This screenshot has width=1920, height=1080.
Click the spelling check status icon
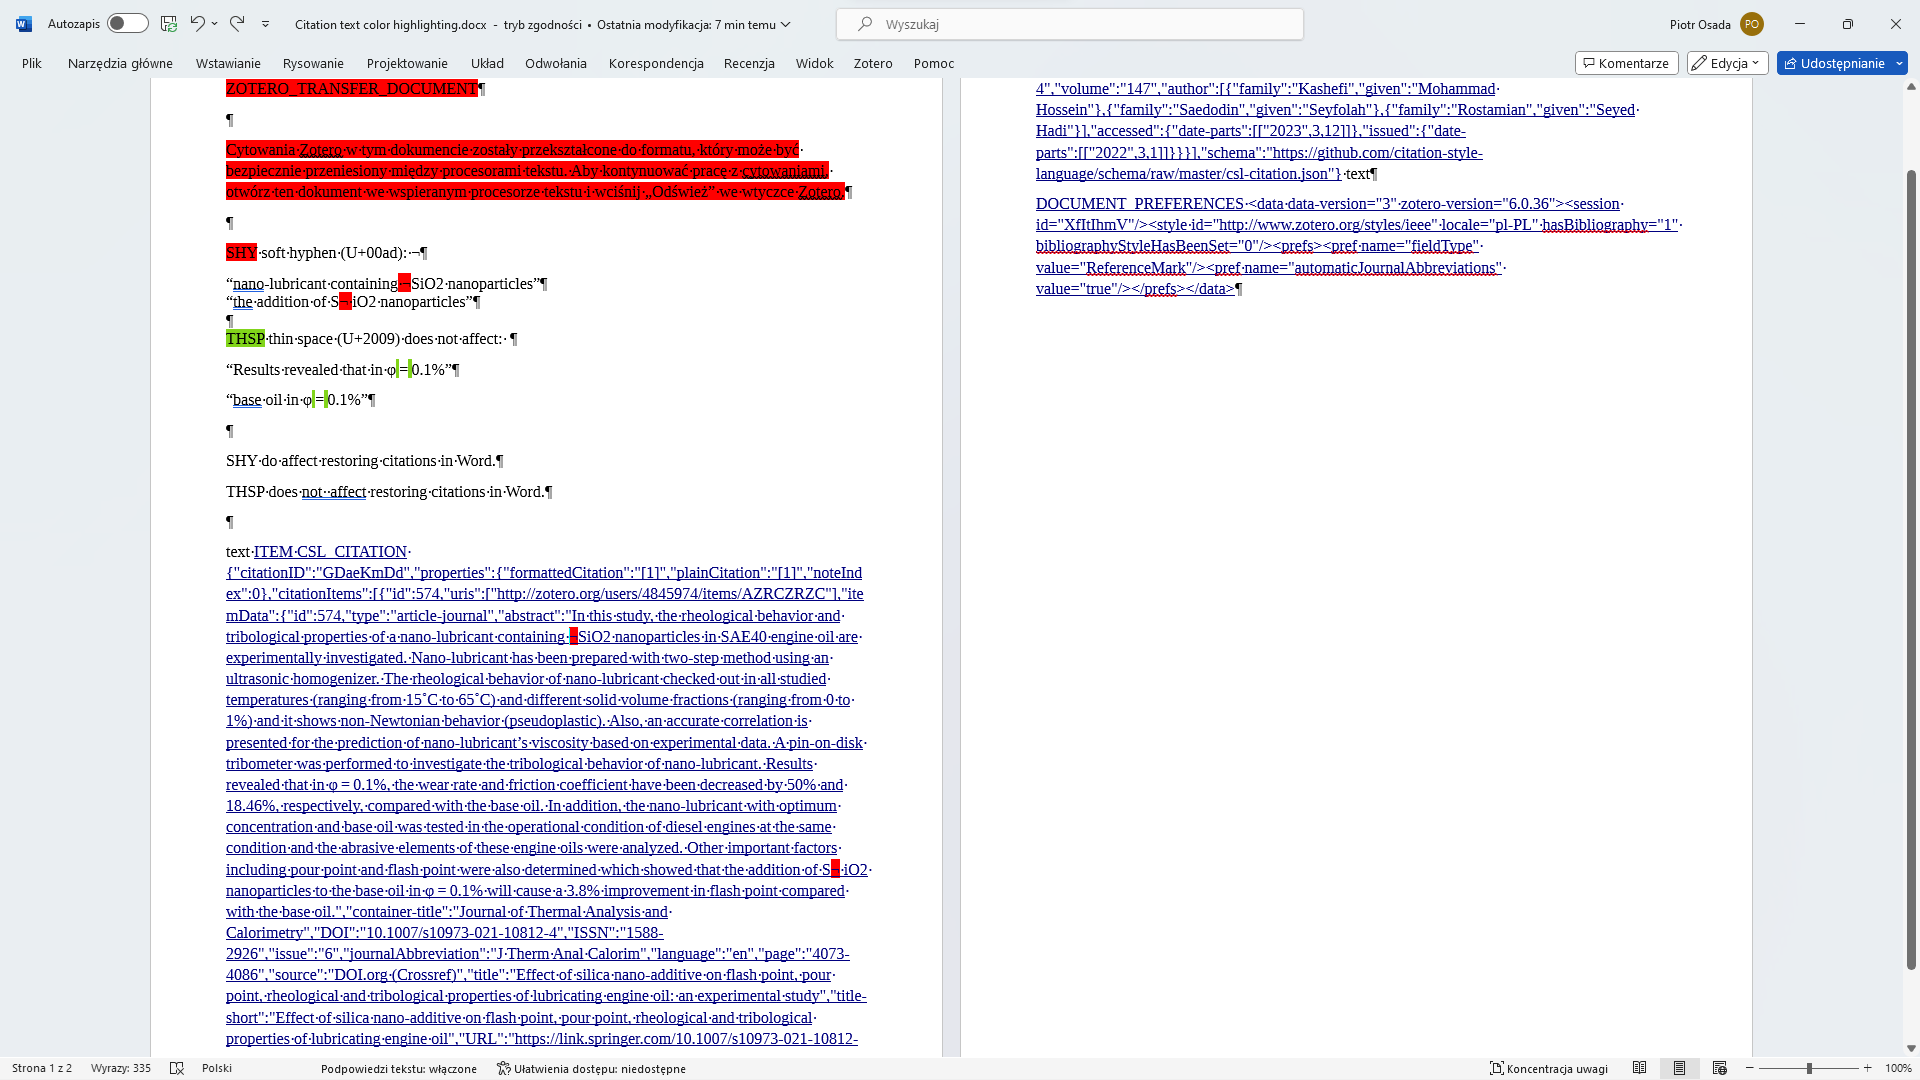pos(177,1068)
